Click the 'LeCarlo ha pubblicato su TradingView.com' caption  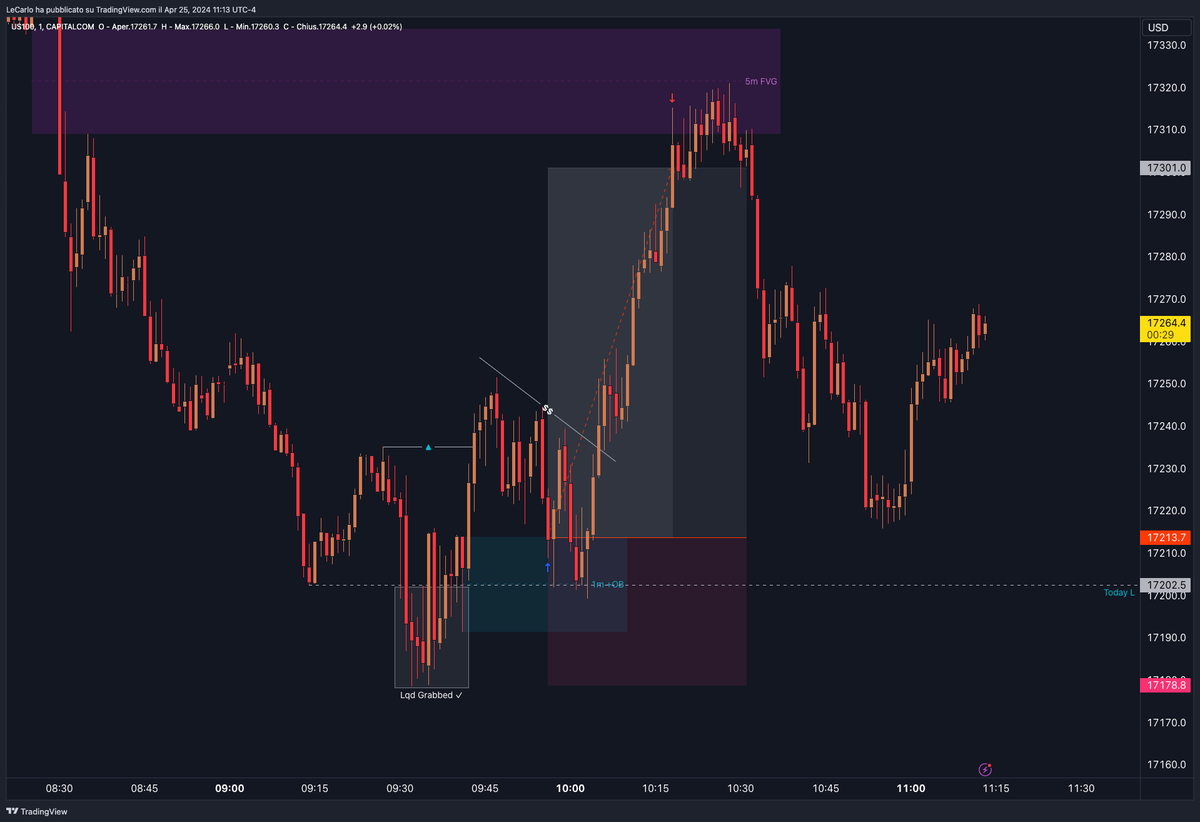pyautogui.click(x=80, y=10)
